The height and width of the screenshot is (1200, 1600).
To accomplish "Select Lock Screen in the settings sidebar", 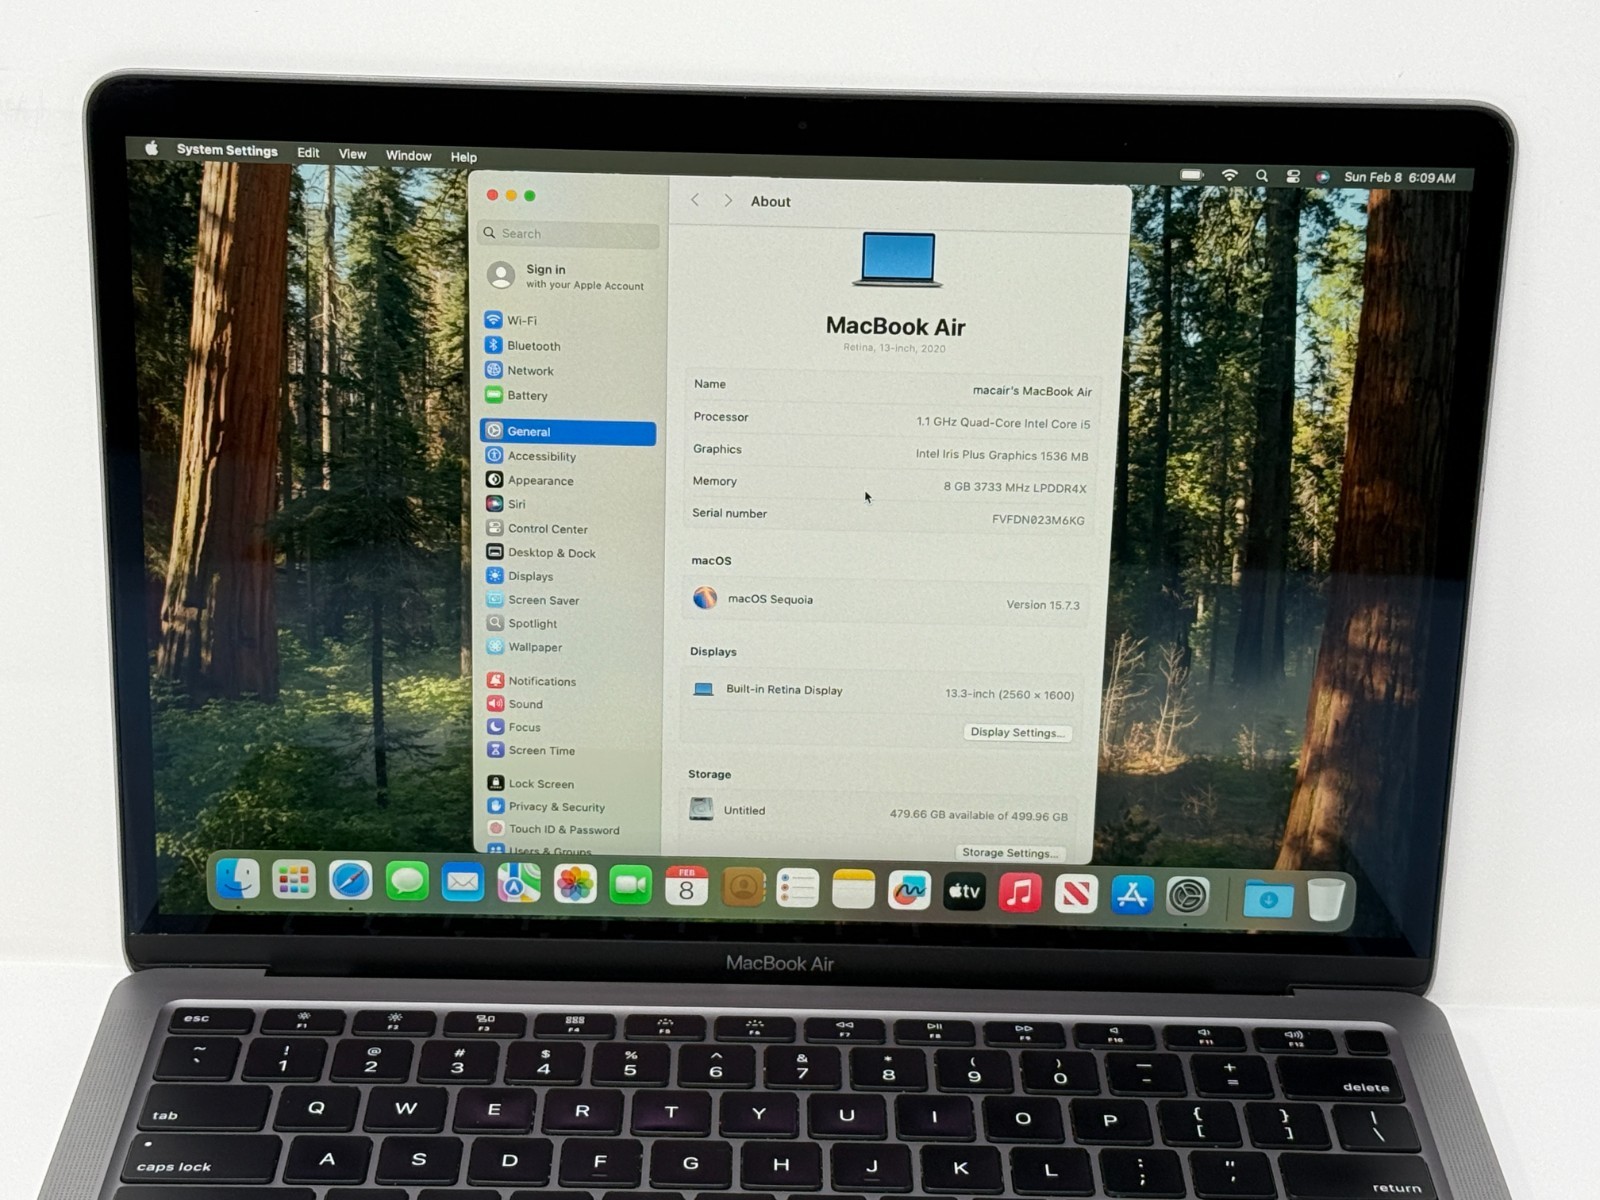I will pyautogui.click(x=568, y=784).
